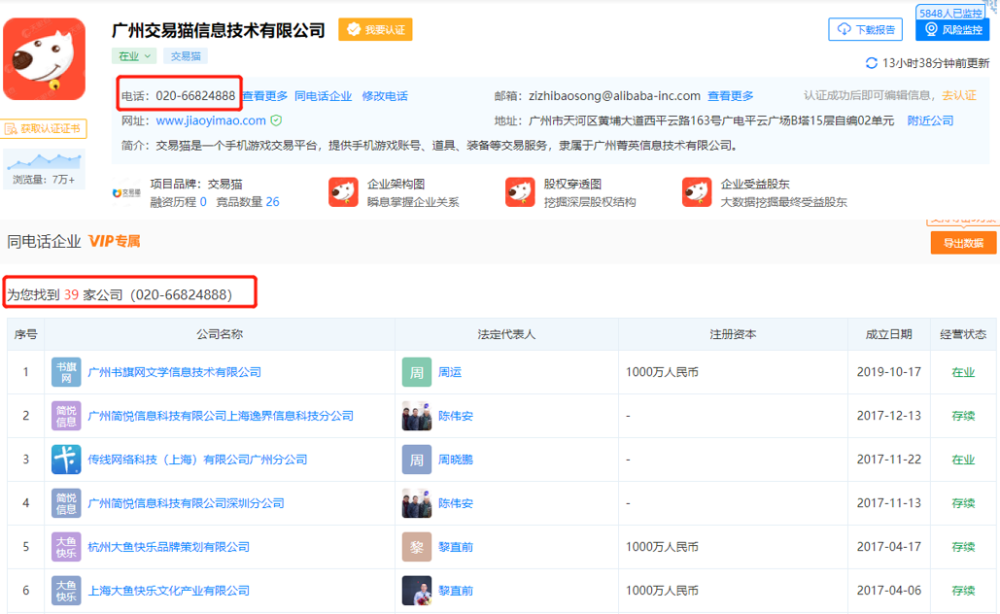This screenshot has width=1000, height=614.
Task: Select the date 2019-10-17
Action: [889, 372]
